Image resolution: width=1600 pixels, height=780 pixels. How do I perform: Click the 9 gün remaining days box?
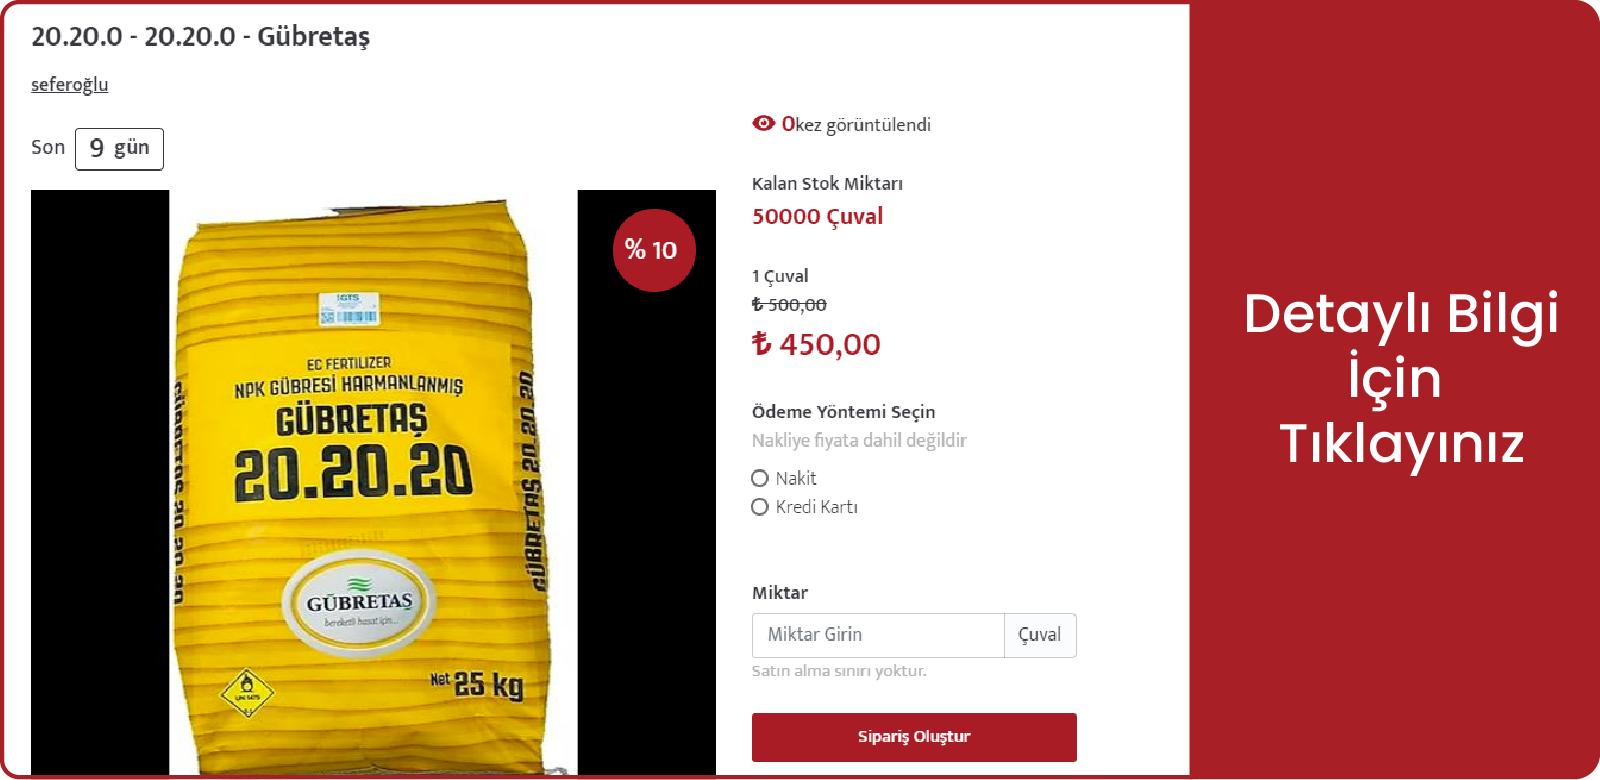click(119, 148)
